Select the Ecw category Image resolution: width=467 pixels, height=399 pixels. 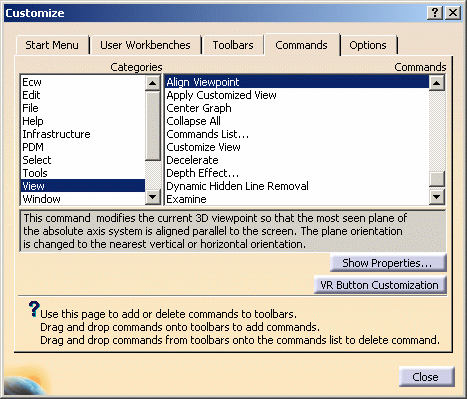tap(83, 82)
